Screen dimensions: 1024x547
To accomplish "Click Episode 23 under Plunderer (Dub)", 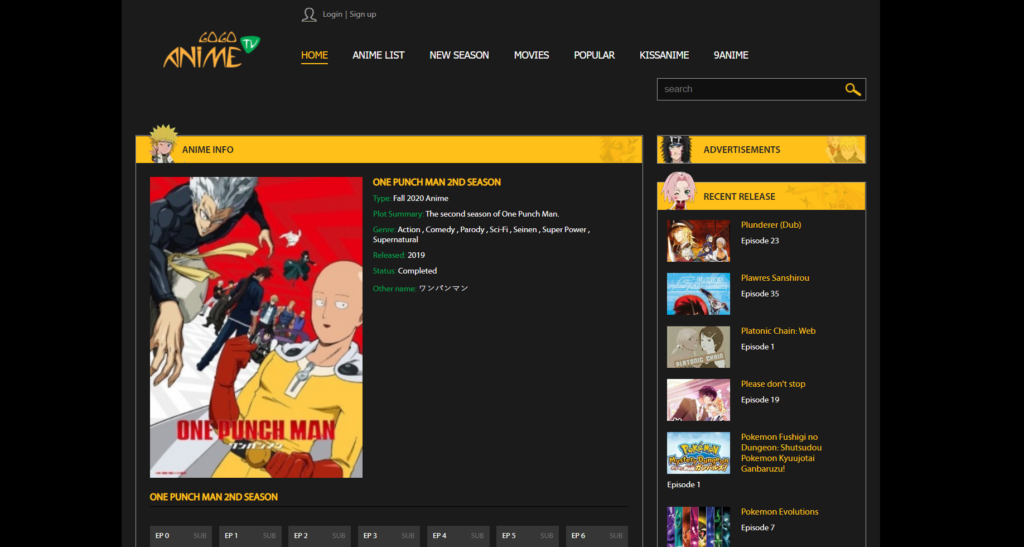I will point(760,241).
